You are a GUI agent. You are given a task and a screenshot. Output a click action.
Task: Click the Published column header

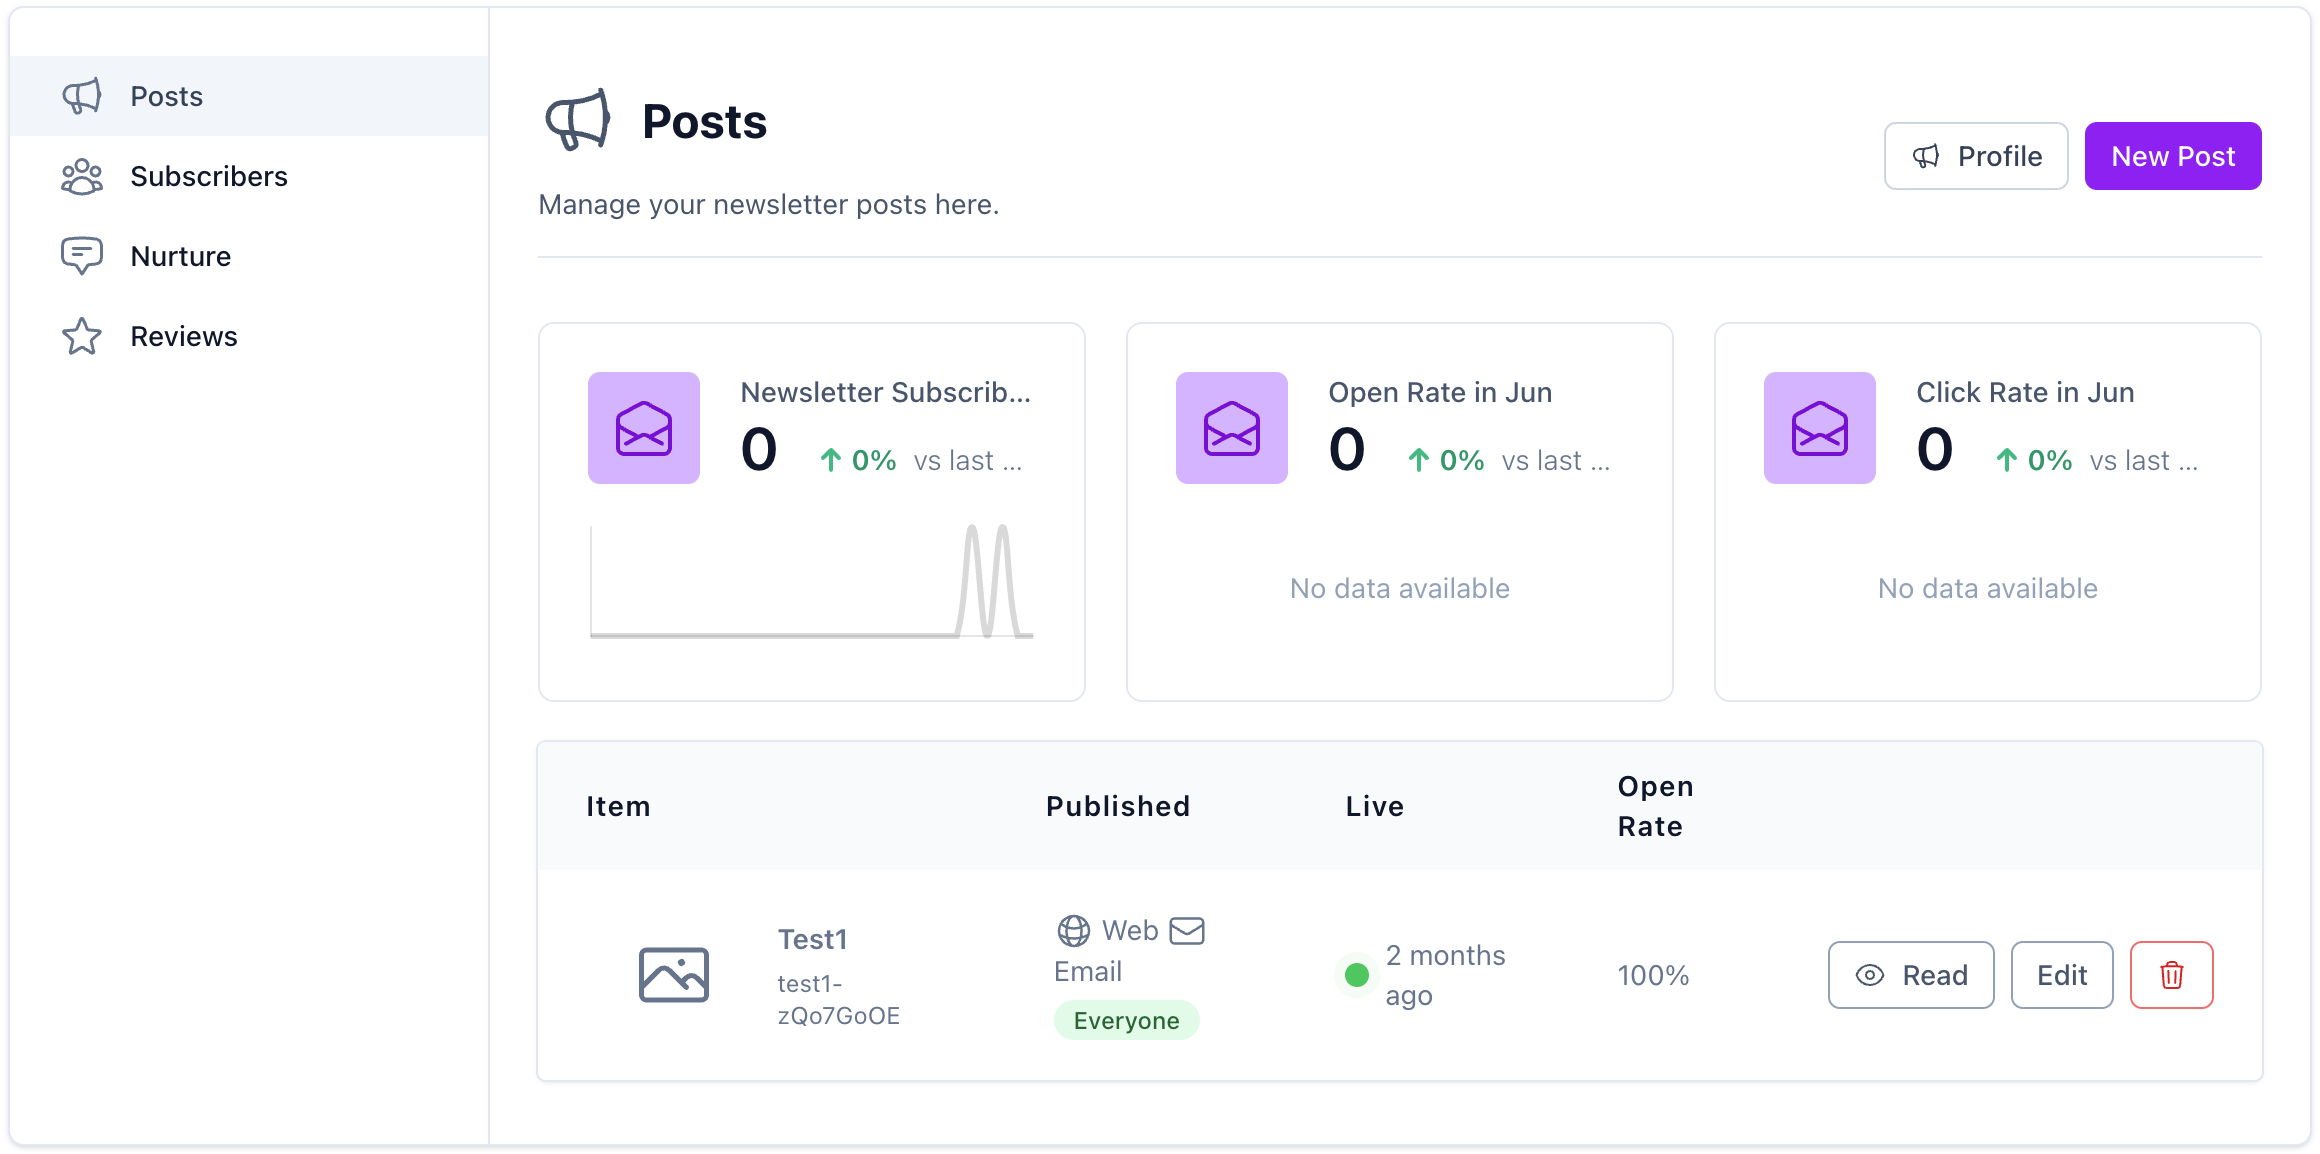(x=1118, y=806)
